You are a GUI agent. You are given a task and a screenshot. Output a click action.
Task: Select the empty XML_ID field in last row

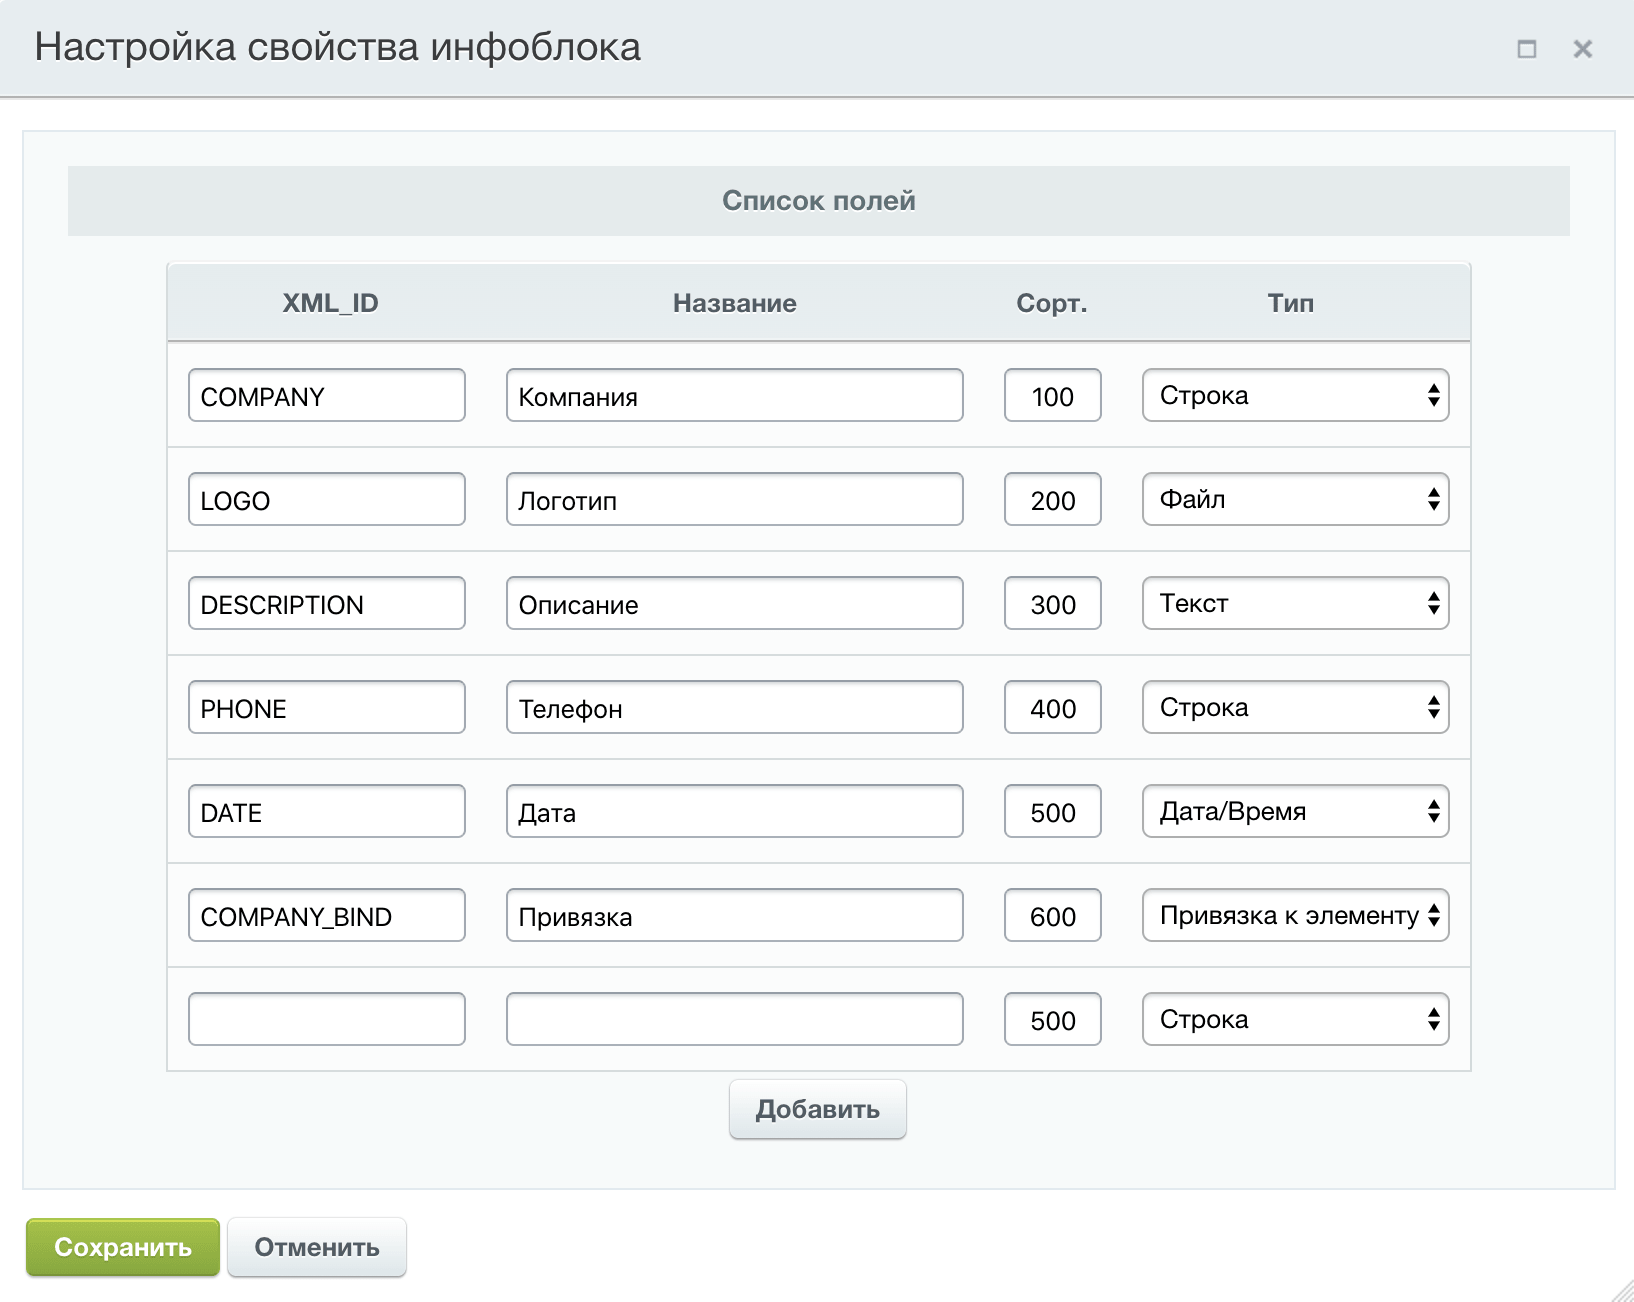(326, 1020)
